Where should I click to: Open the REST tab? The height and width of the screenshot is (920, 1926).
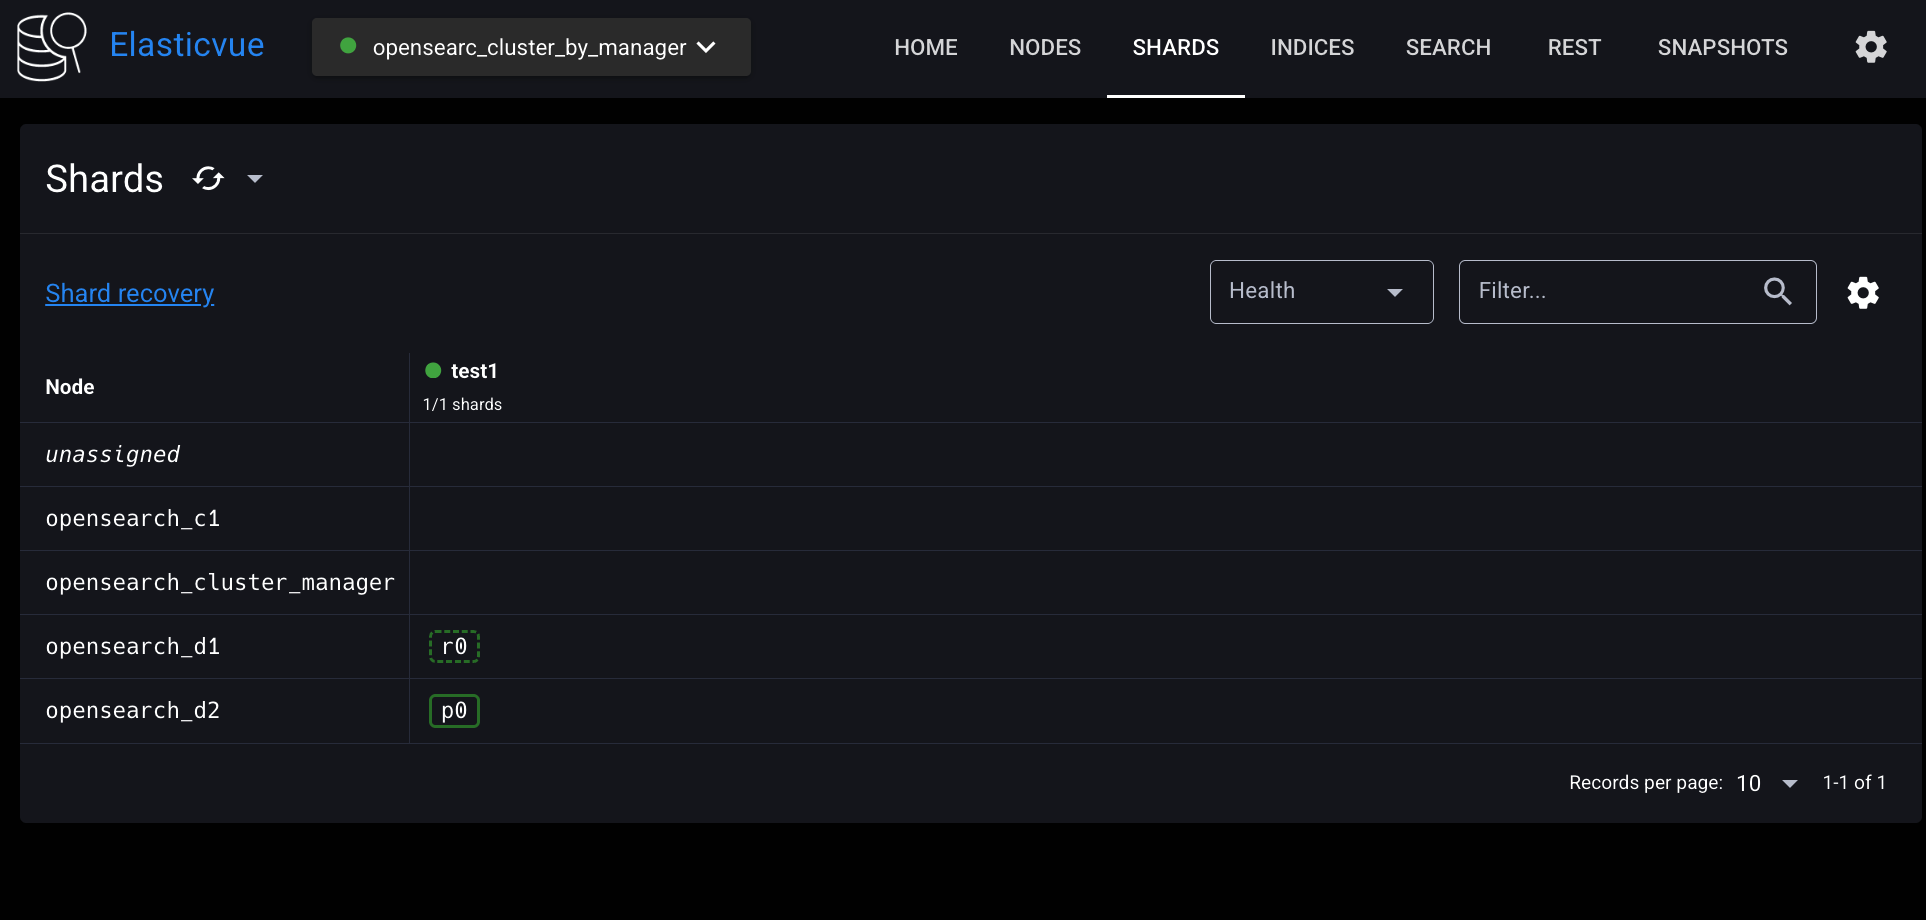[x=1574, y=47]
